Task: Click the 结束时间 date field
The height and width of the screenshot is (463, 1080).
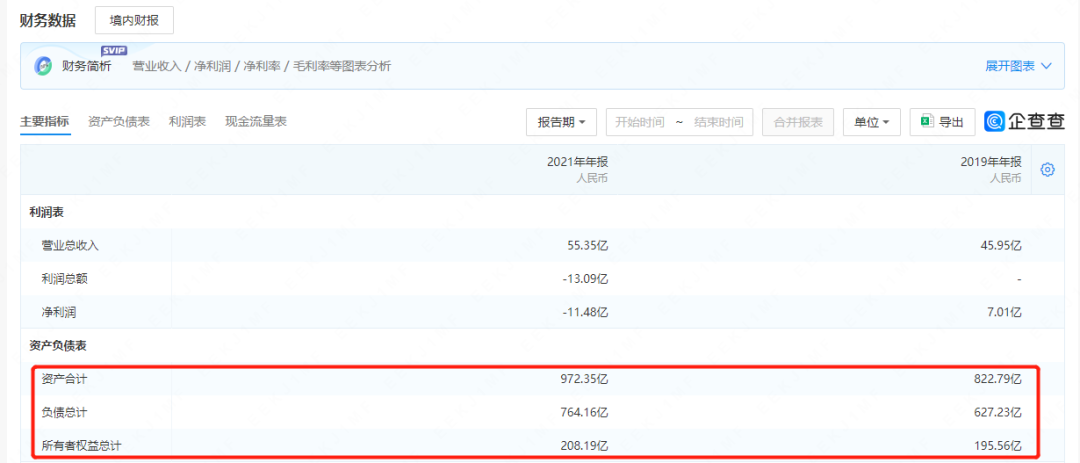Action: [x=718, y=122]
